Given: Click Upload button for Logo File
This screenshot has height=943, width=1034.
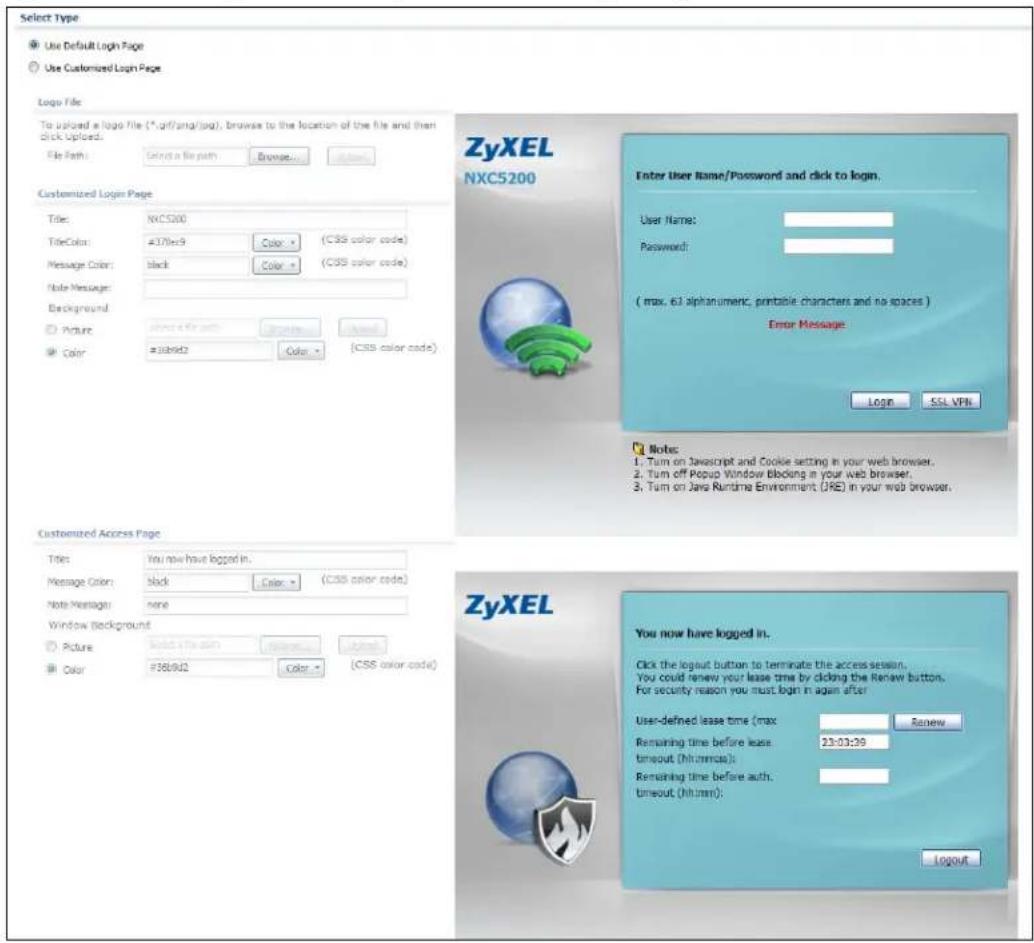Looking at the screenshot, I should click(351, 156).
